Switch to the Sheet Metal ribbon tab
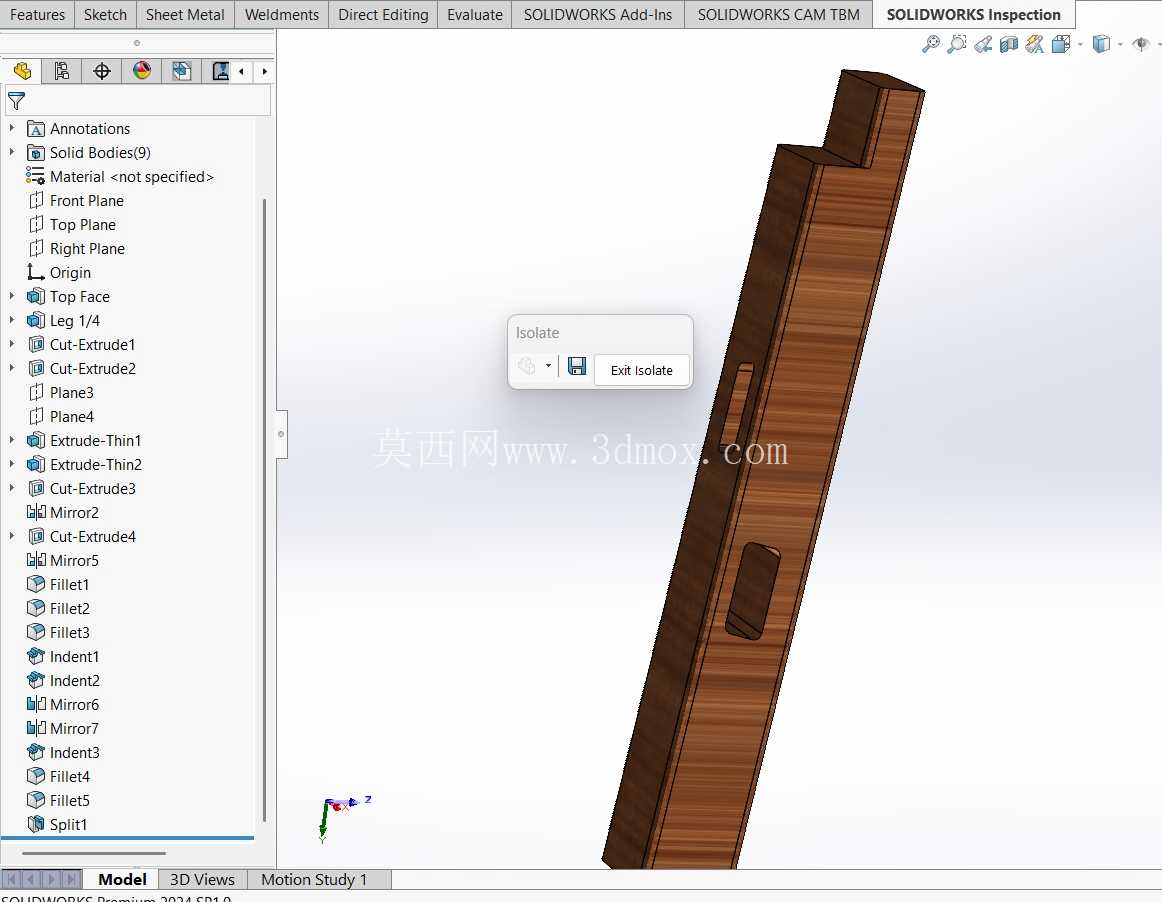The image size is (1162, 902). (185, 15)
